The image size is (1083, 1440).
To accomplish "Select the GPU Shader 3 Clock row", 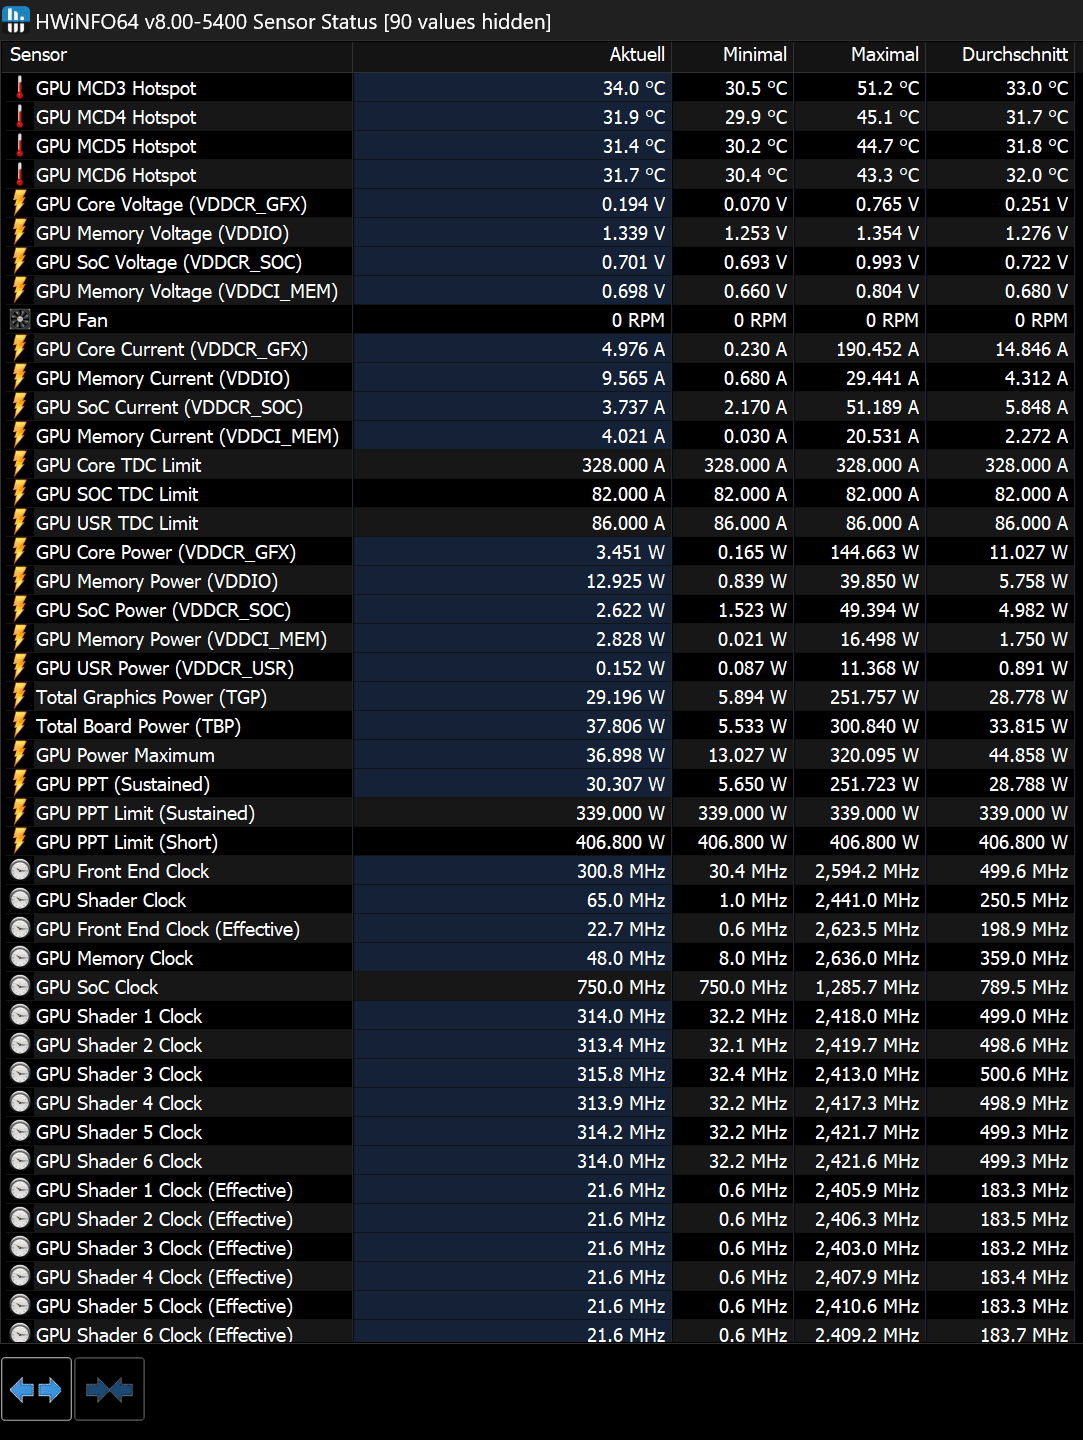I will click(538, 1074).
